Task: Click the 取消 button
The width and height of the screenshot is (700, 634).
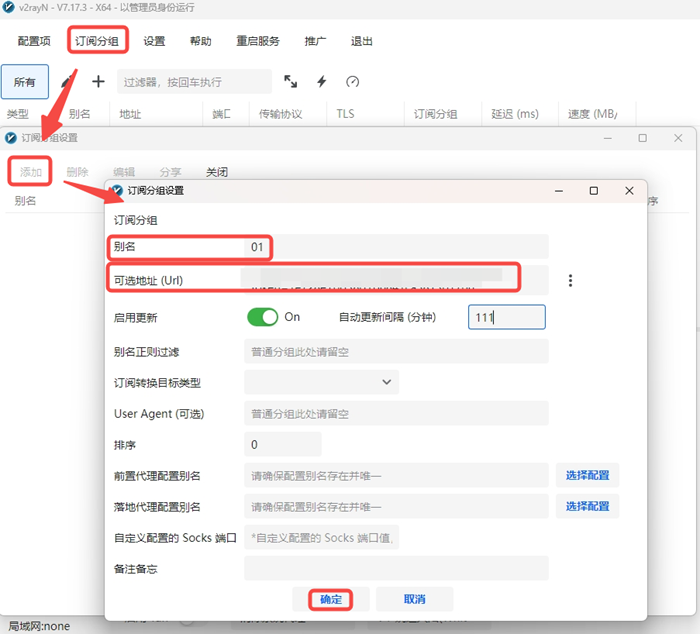Action: coord(415,599)
